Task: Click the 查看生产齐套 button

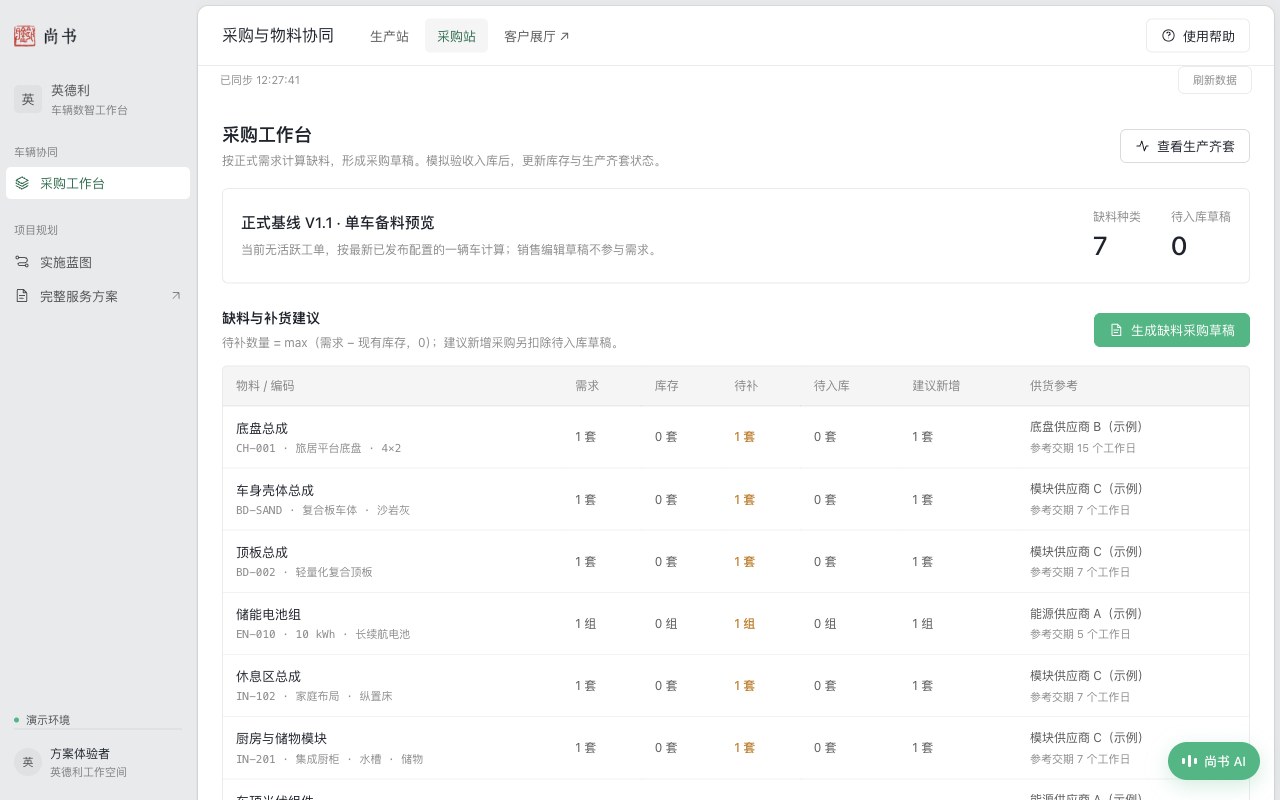Action: click(x=1185, y=146)
